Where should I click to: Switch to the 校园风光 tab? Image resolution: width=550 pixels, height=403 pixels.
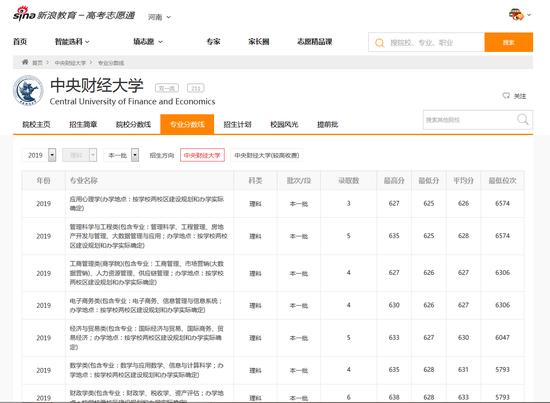[284, 125]
